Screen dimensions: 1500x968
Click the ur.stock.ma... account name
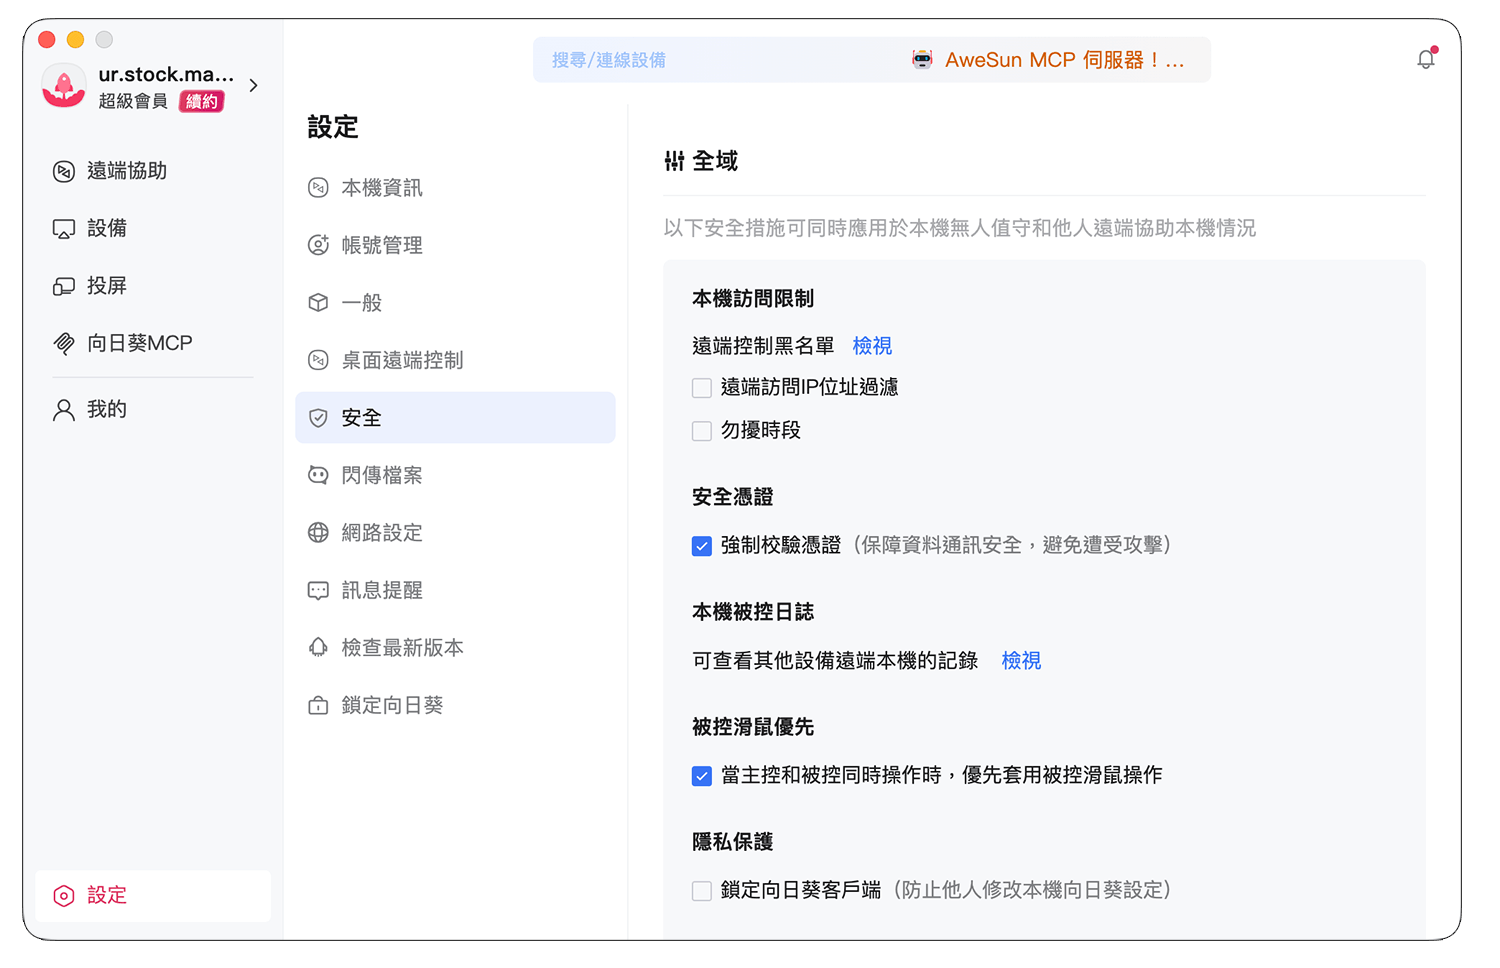166,75
